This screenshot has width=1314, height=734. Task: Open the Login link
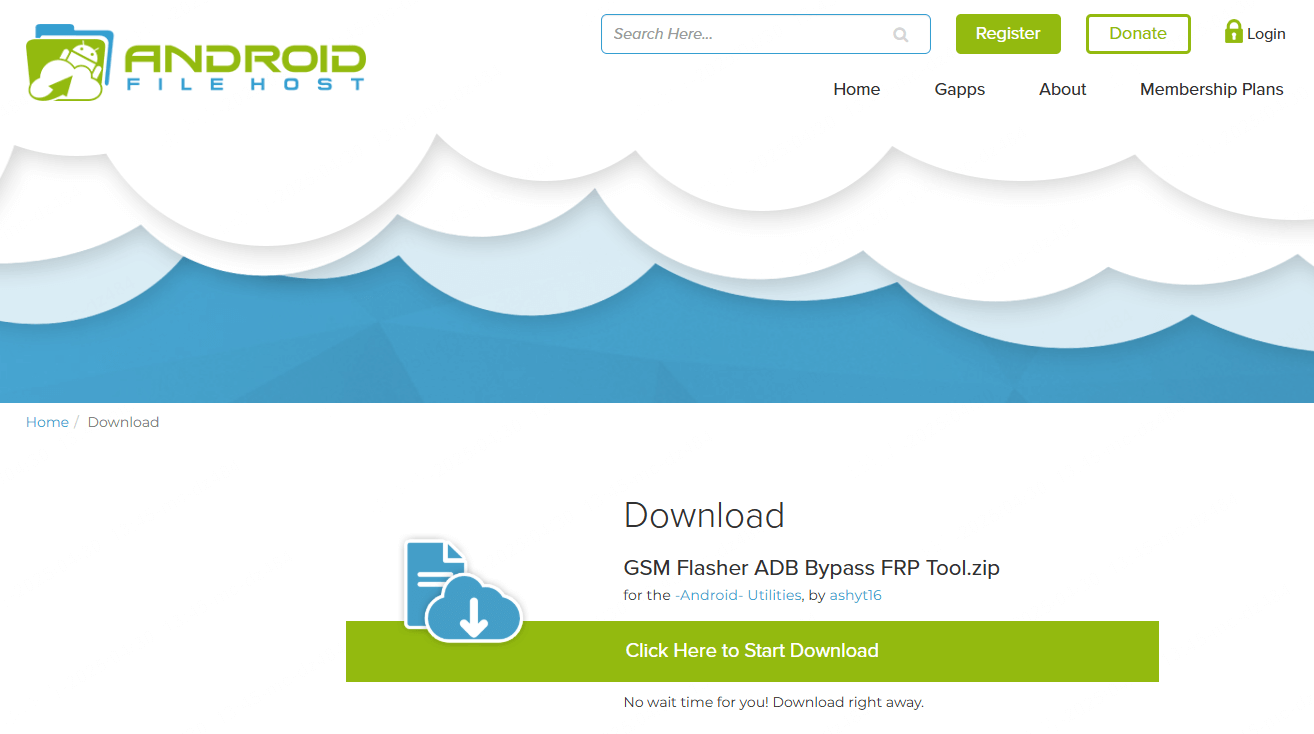(1266, 34)
